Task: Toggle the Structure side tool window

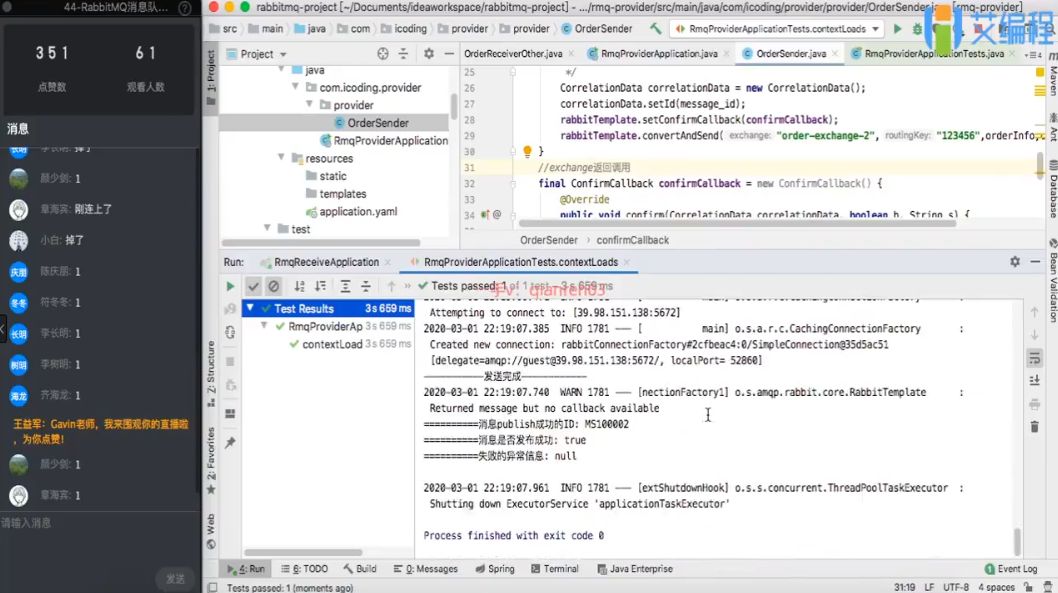Action: click(211, 374)
